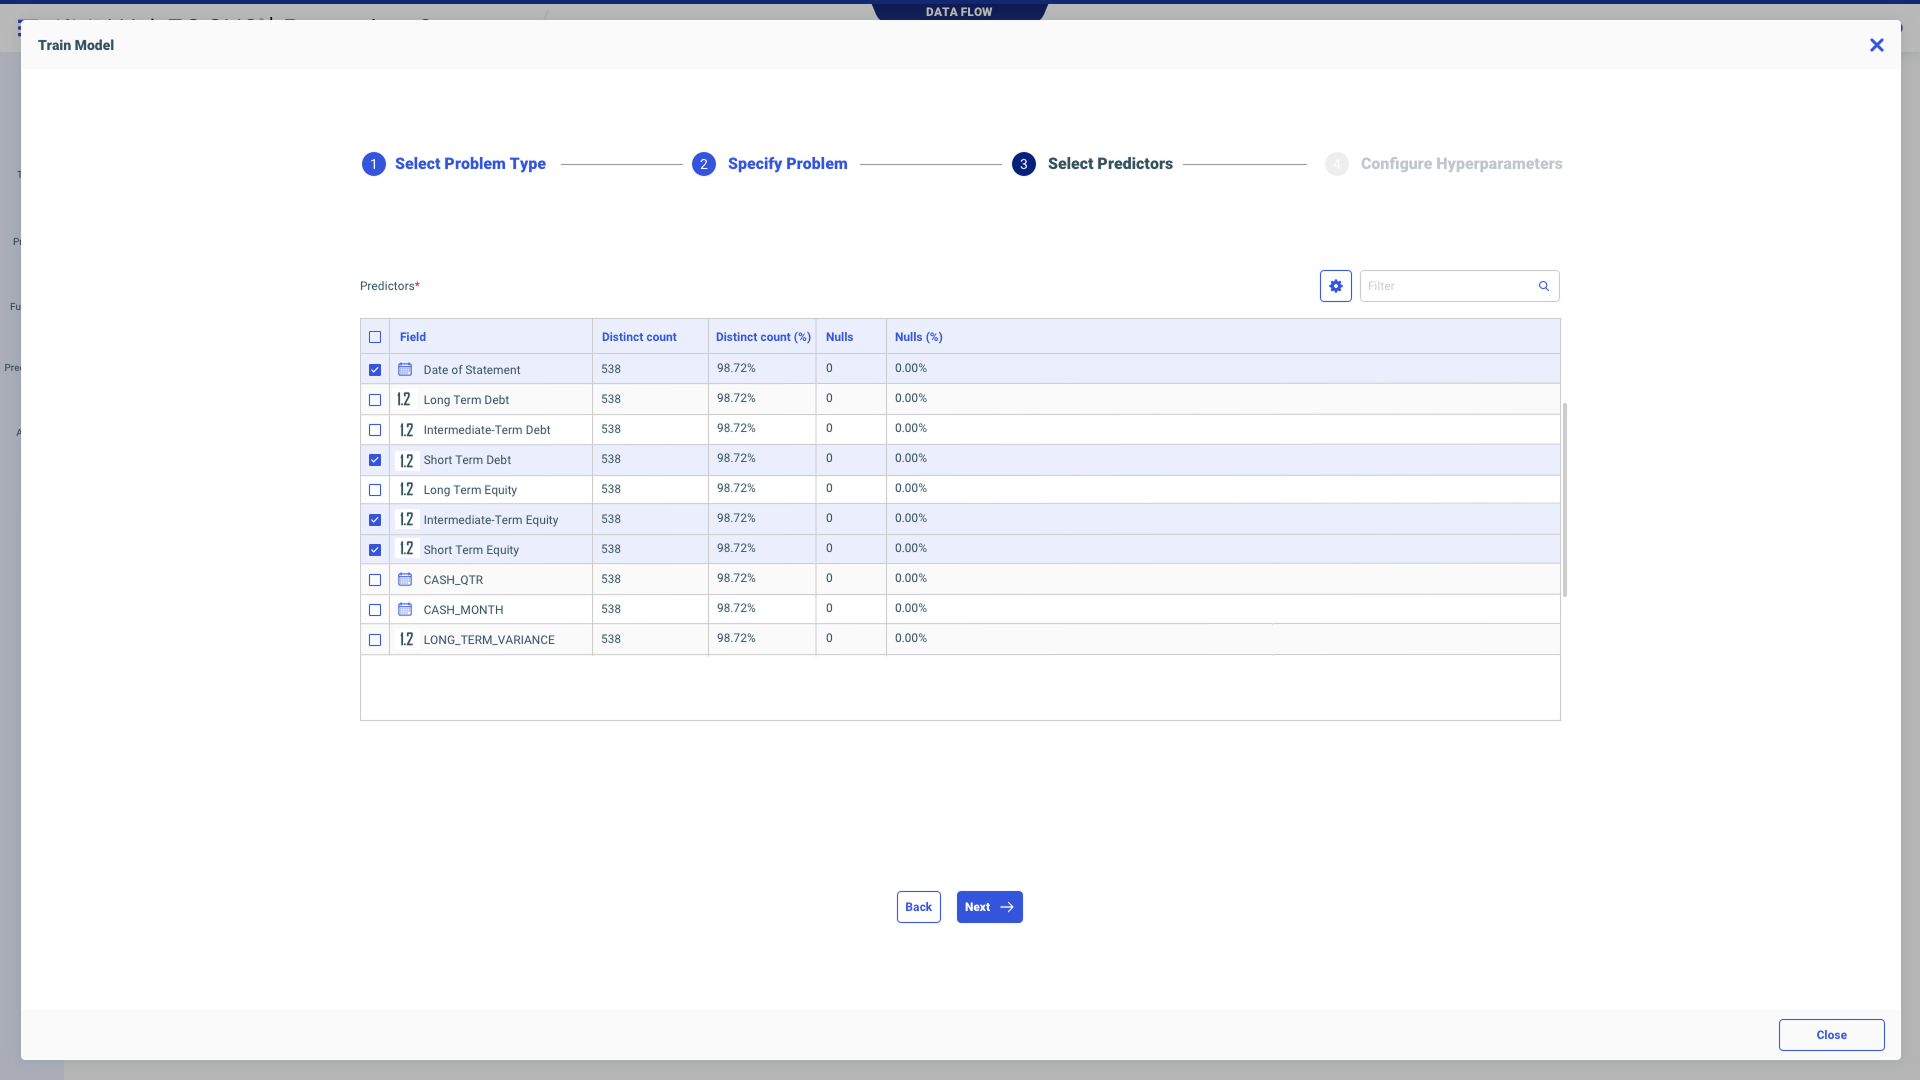Viewport: 1920px width, 1080px height.
Task: Close the Train Model dialog with X
Action: [1876, 45]
